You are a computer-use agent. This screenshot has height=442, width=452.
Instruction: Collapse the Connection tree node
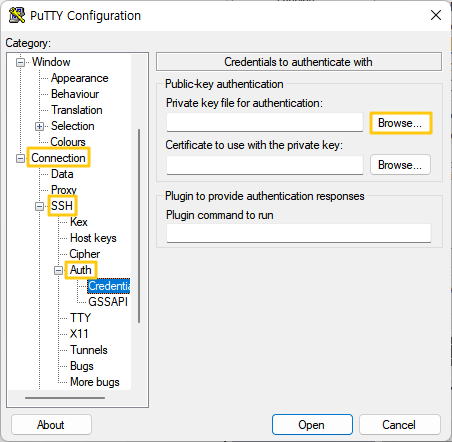point(20,158)
